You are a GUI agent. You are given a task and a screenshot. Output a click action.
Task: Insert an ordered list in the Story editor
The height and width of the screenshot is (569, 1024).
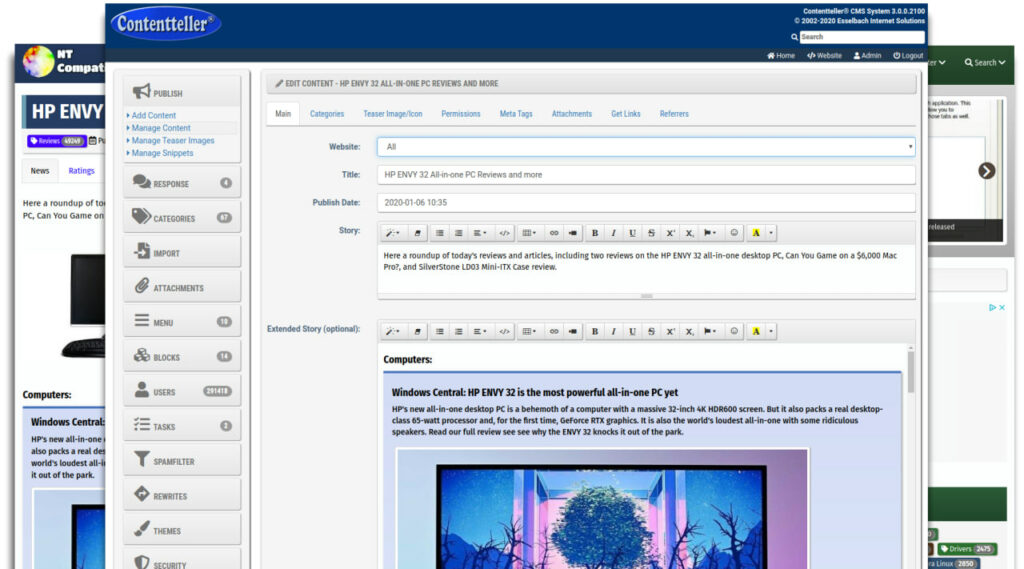tap(458, 233)
